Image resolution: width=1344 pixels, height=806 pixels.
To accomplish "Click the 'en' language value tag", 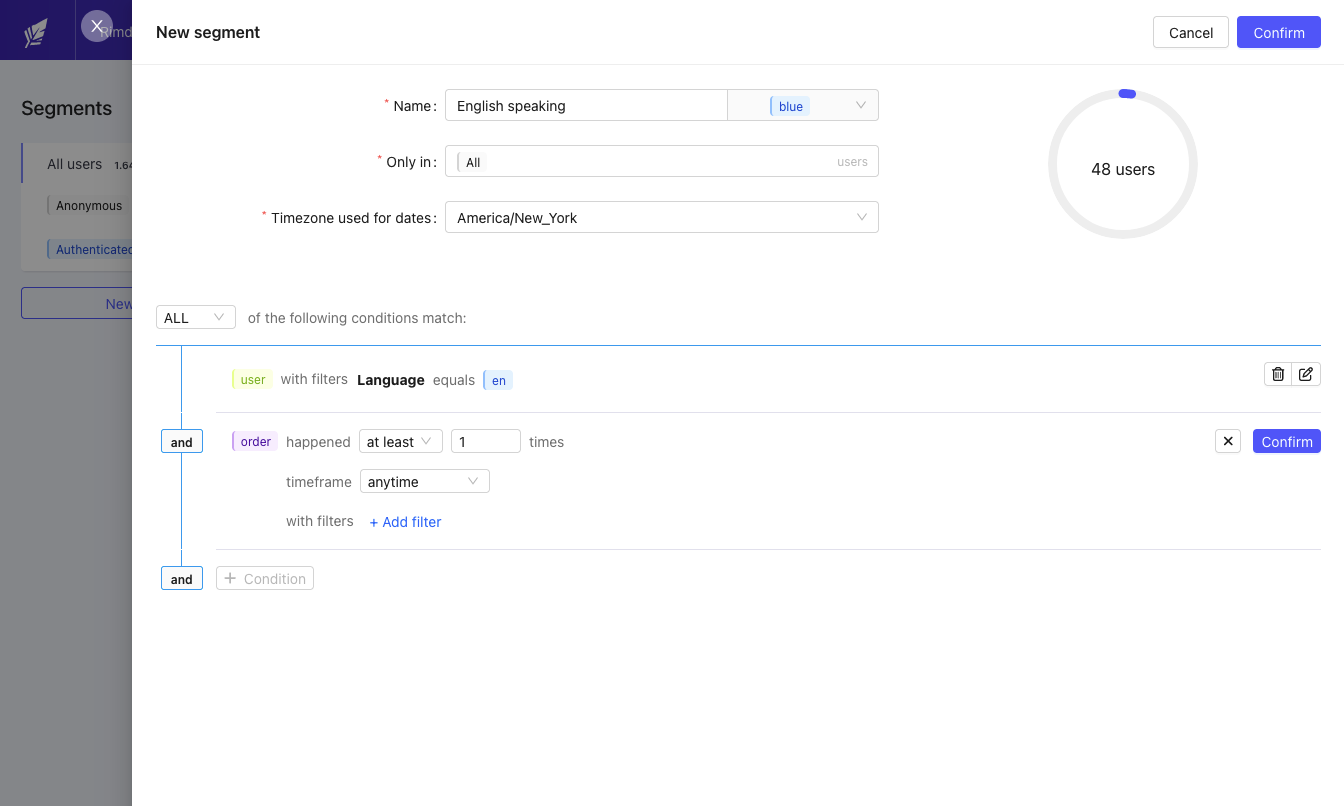I will [498, 380].
